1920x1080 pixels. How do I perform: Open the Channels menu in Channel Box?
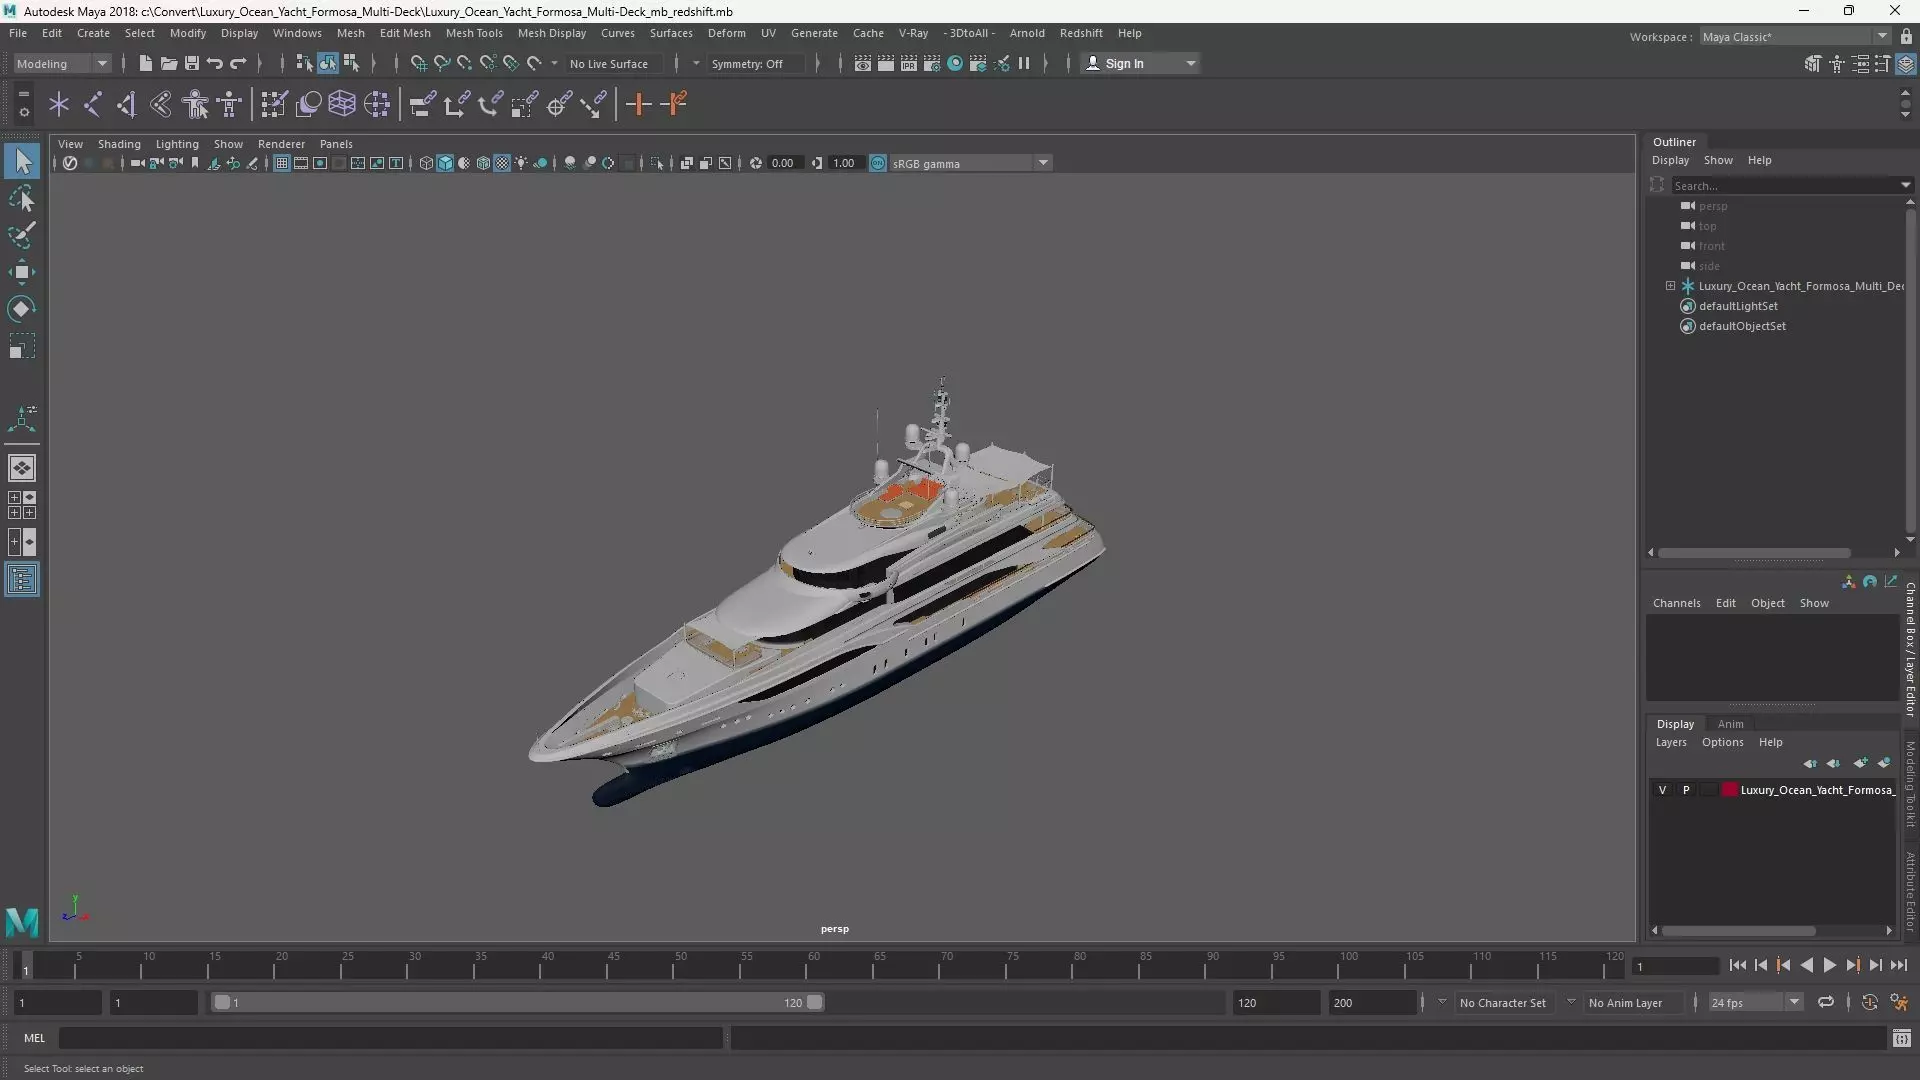tap(1676, 603)
